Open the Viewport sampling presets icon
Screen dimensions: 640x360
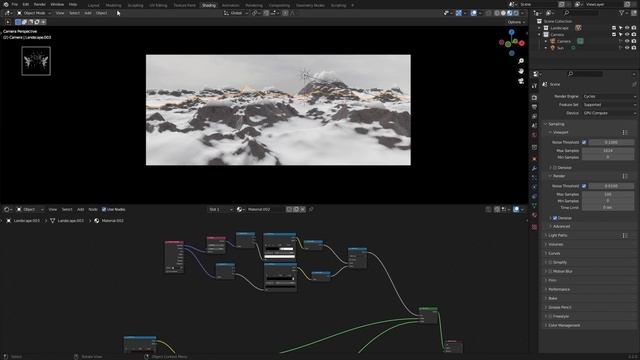(624, 133)
